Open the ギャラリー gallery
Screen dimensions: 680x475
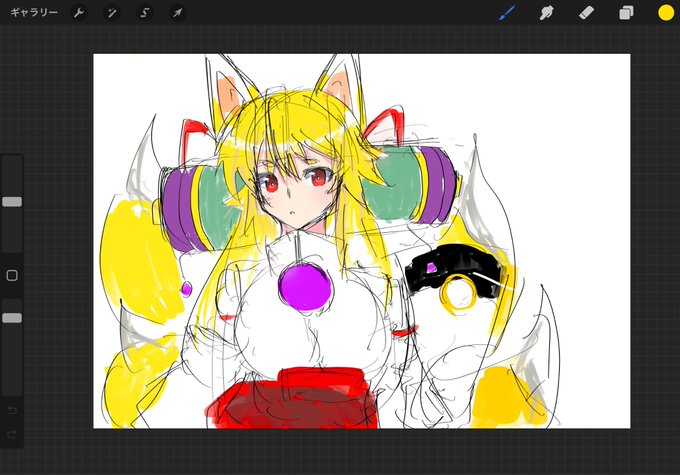[x=34, y=13]
